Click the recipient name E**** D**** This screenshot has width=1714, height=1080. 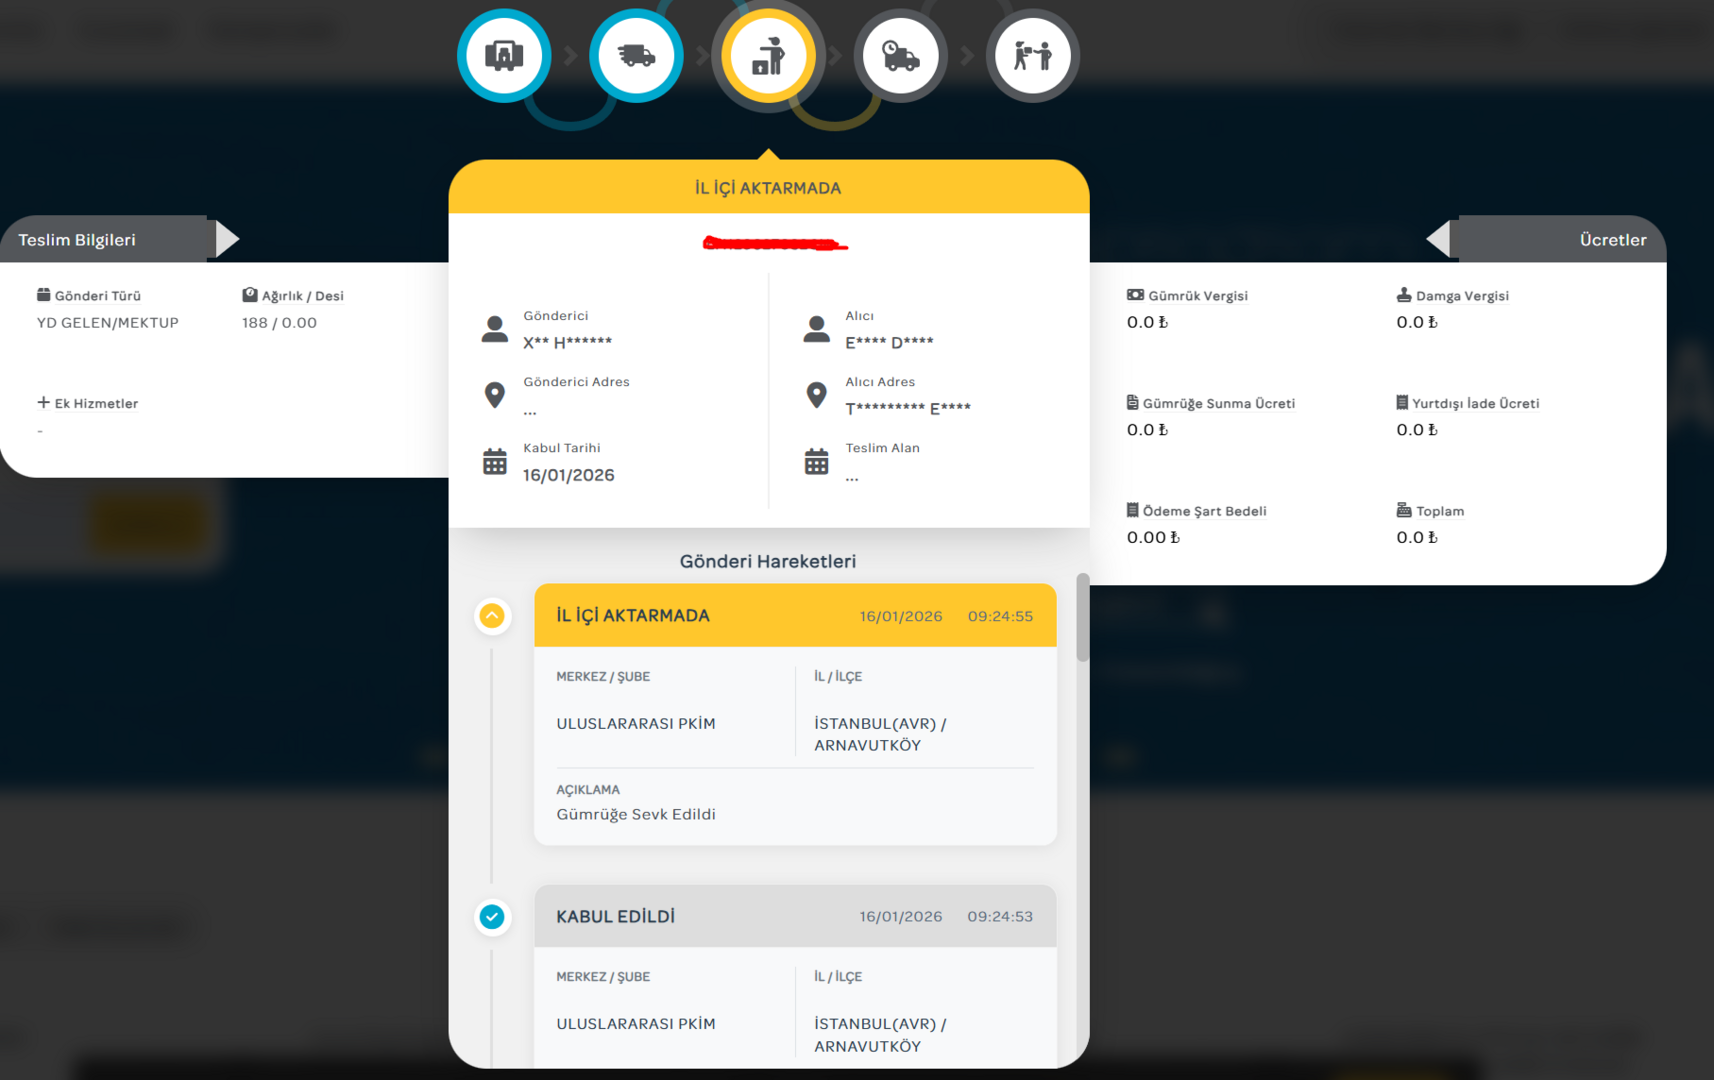tap(890, 342)
